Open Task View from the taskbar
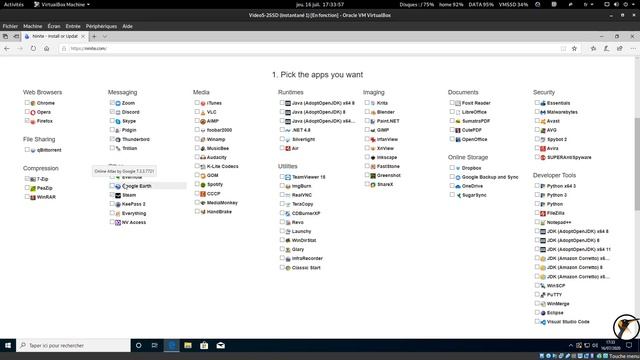The height and width of the screenshot is (360, 640). 155,345
